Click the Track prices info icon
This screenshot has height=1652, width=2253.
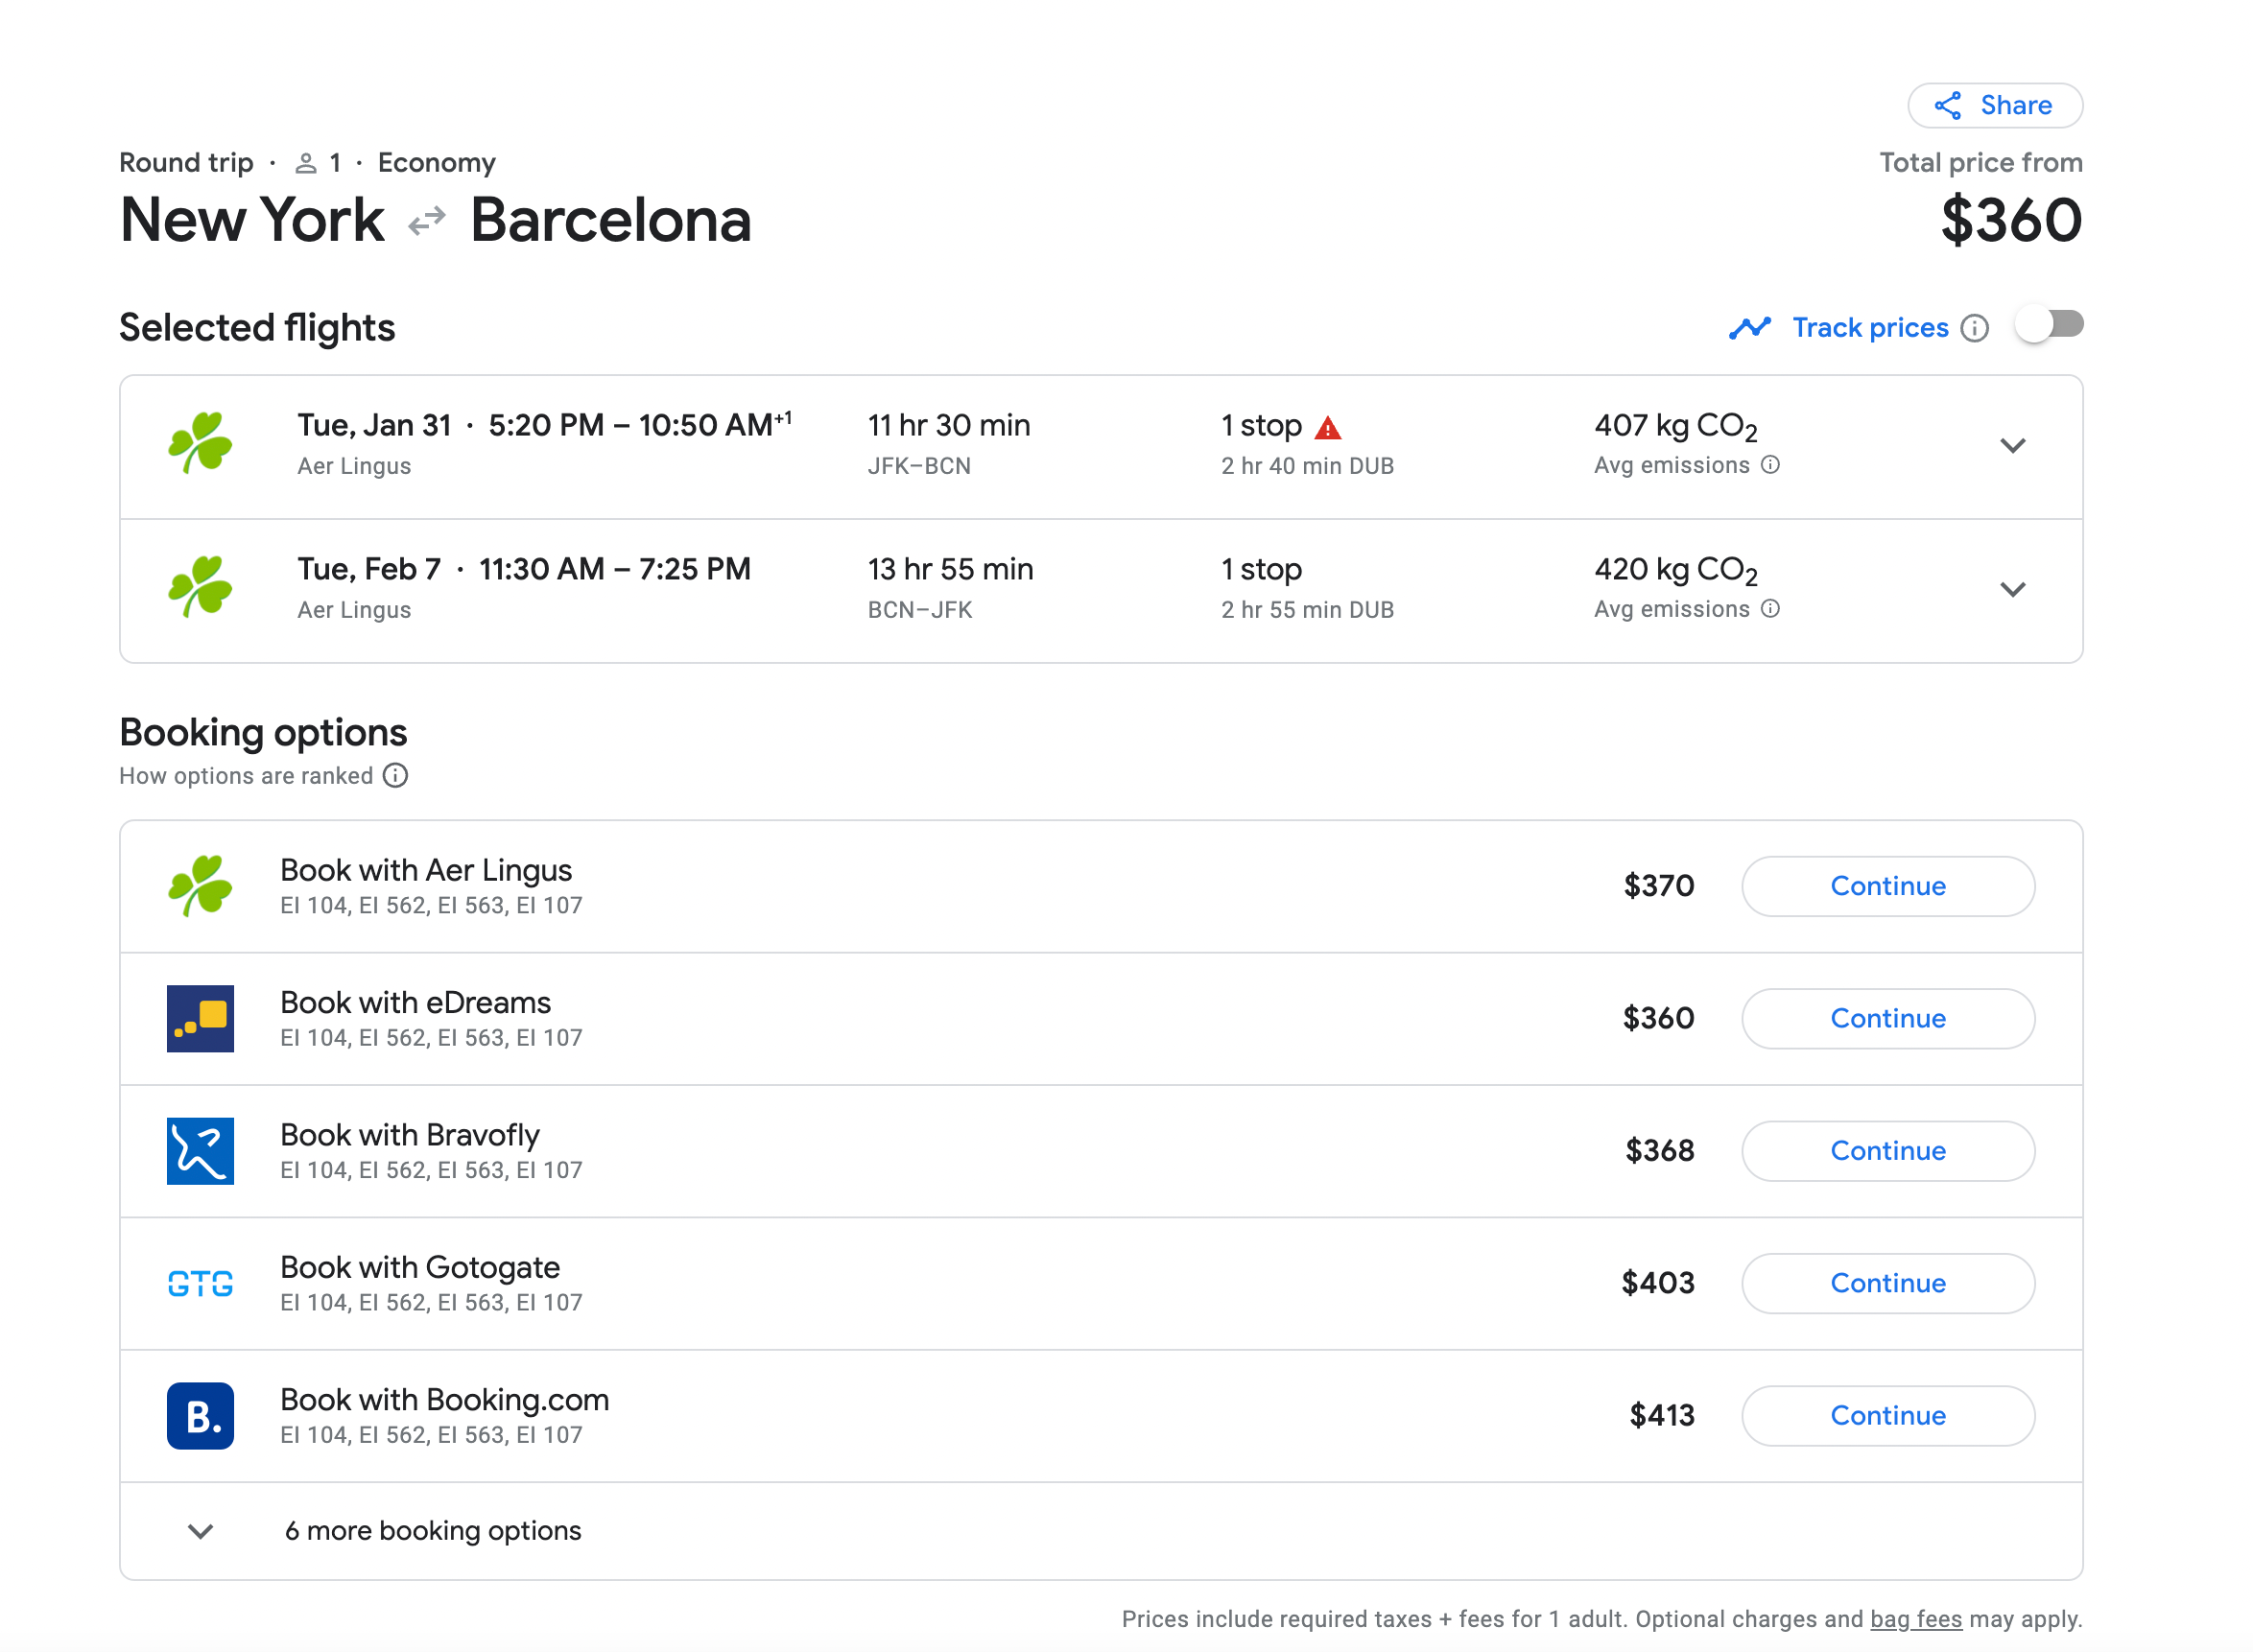[x=1974, y=328]
